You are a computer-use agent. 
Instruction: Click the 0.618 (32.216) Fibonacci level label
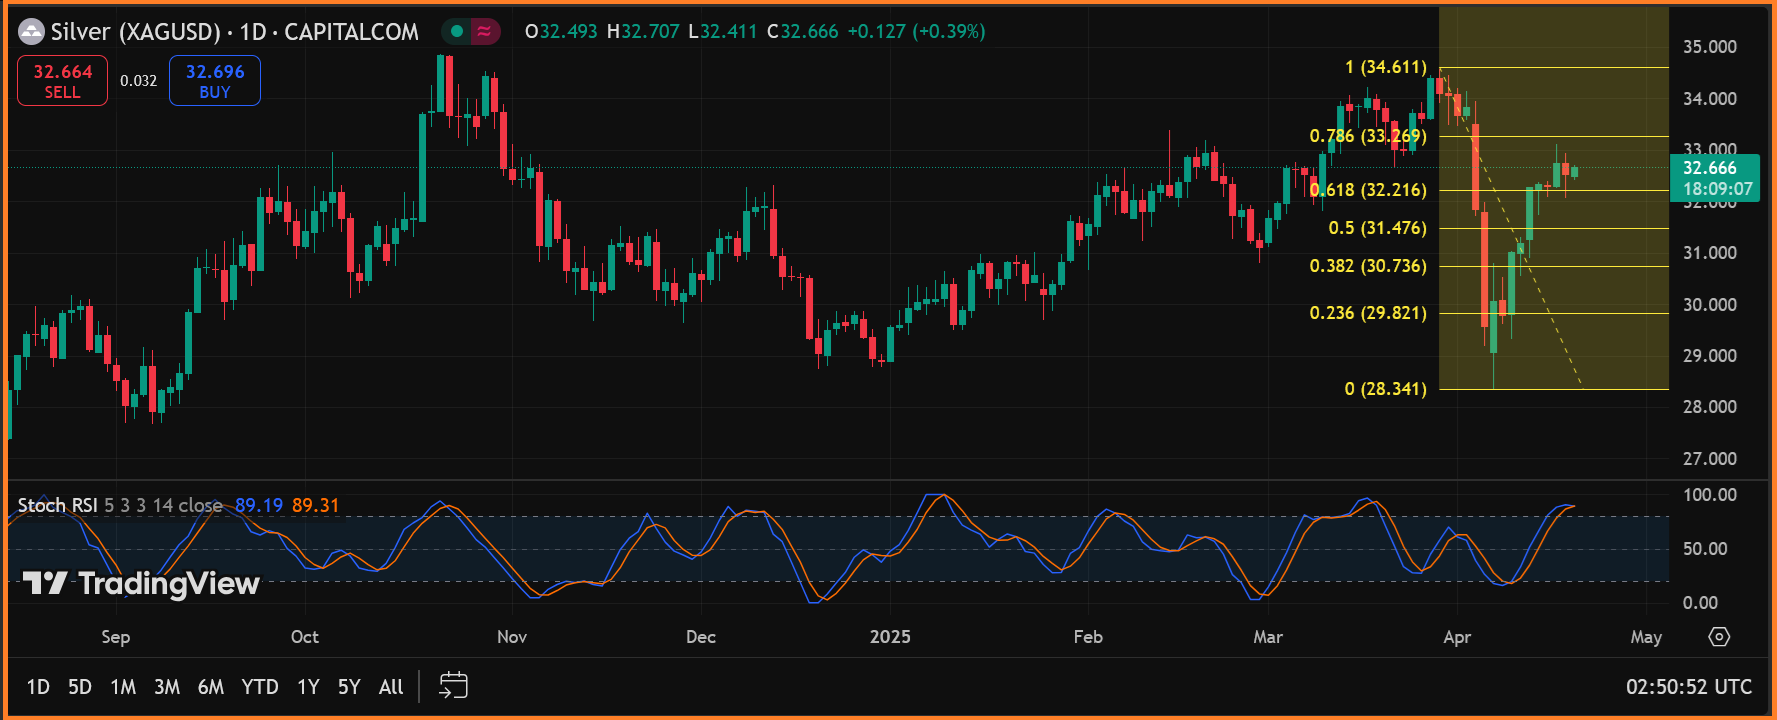(x=1368, y=190)
